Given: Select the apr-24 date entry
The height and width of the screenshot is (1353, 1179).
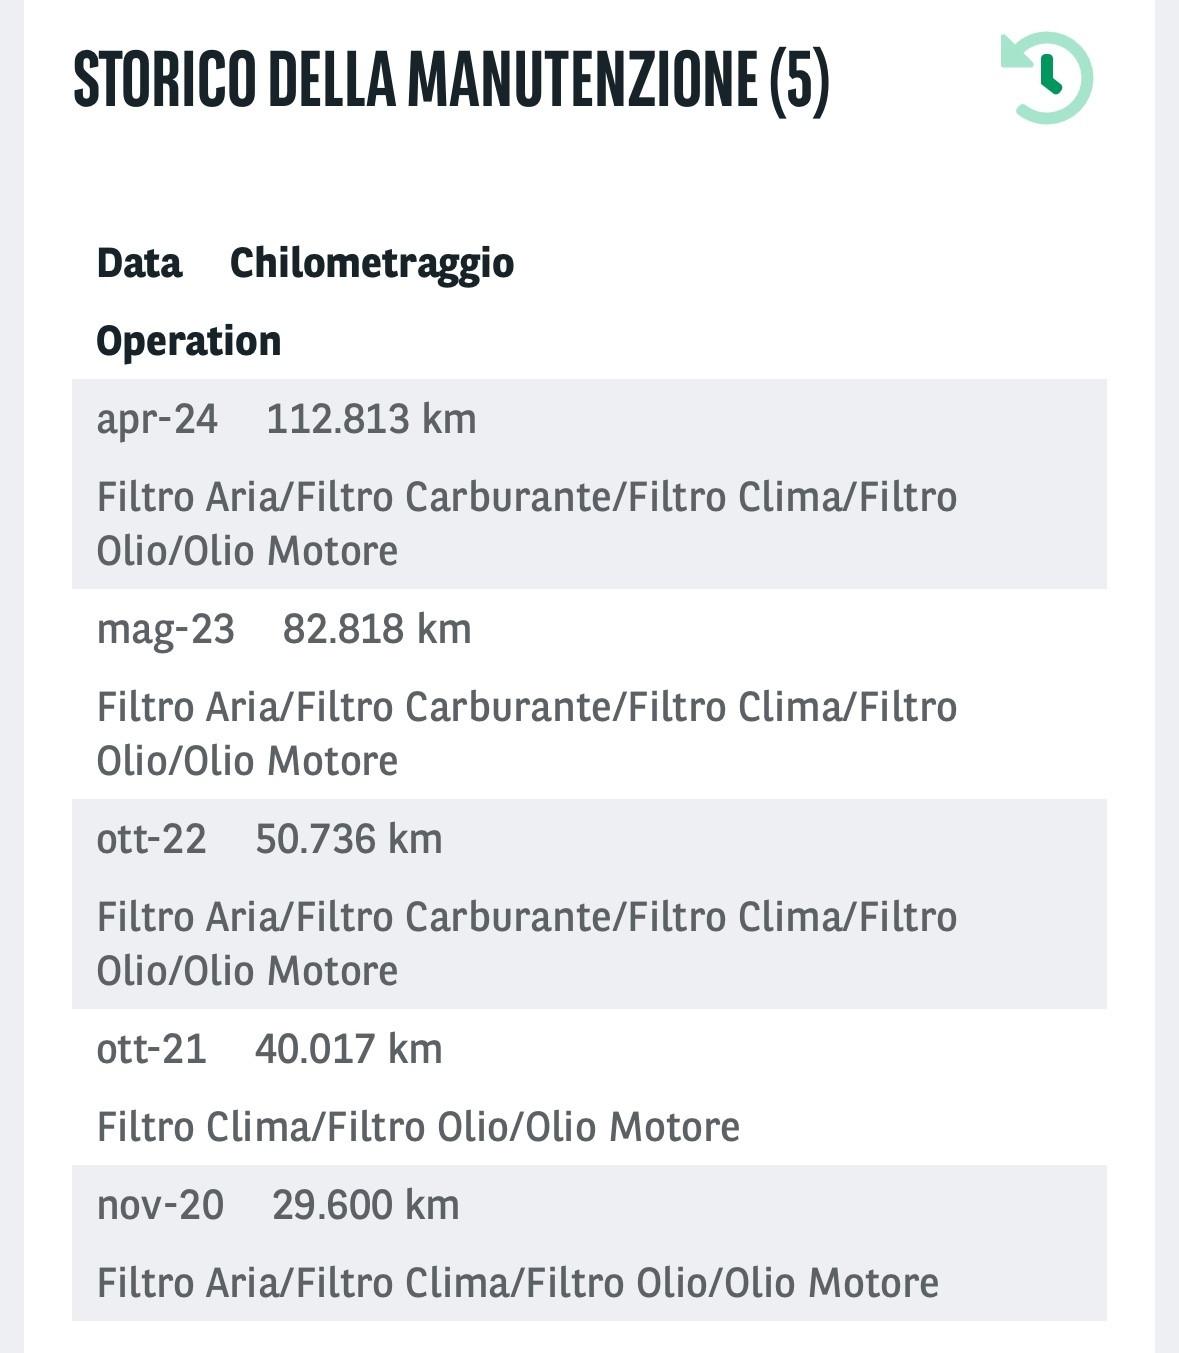Looking at the screenshot, I should click(157, 419).
